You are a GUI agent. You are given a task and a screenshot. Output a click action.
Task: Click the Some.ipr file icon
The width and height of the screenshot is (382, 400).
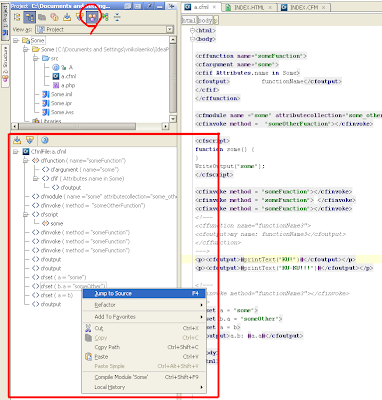pos(46,103)
